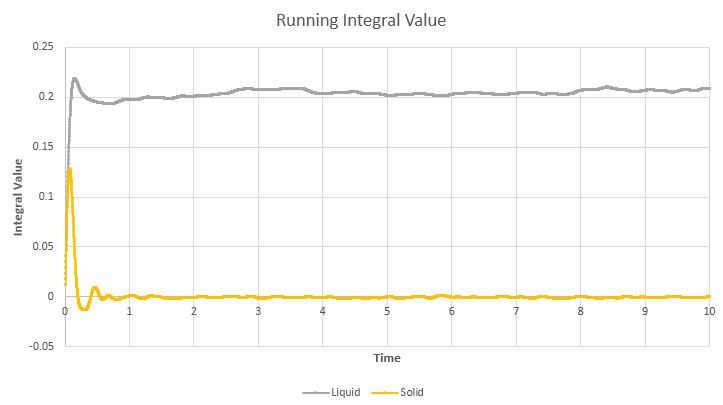This screenshot has width=723, height=405.
Task: Select the -0.05 vertical axis label
Action: pyautogui.click(x=40, y=346)
